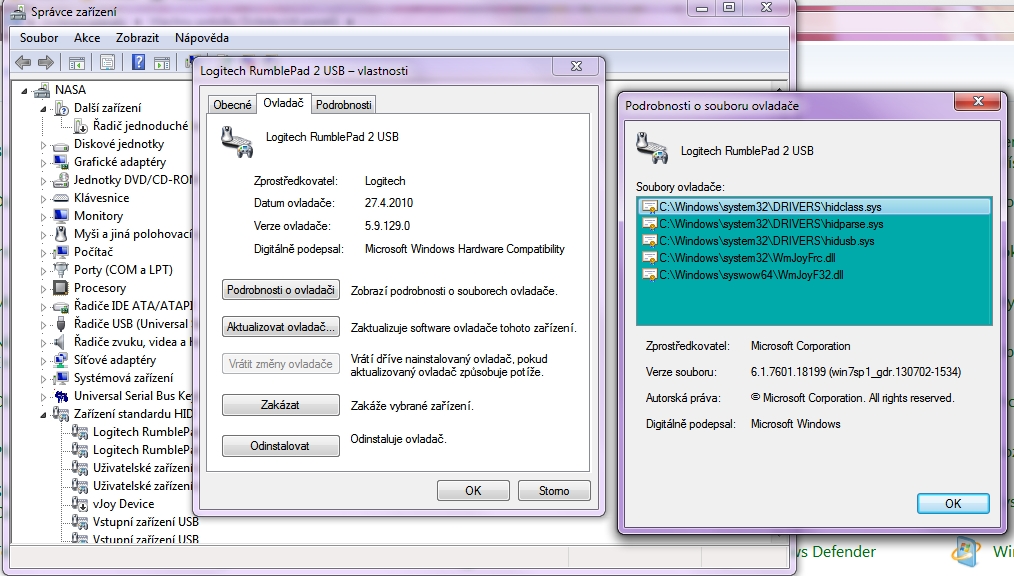Select the Ovladač tab
Screen dimensions: 1014x576
click(x=283, y=103)
